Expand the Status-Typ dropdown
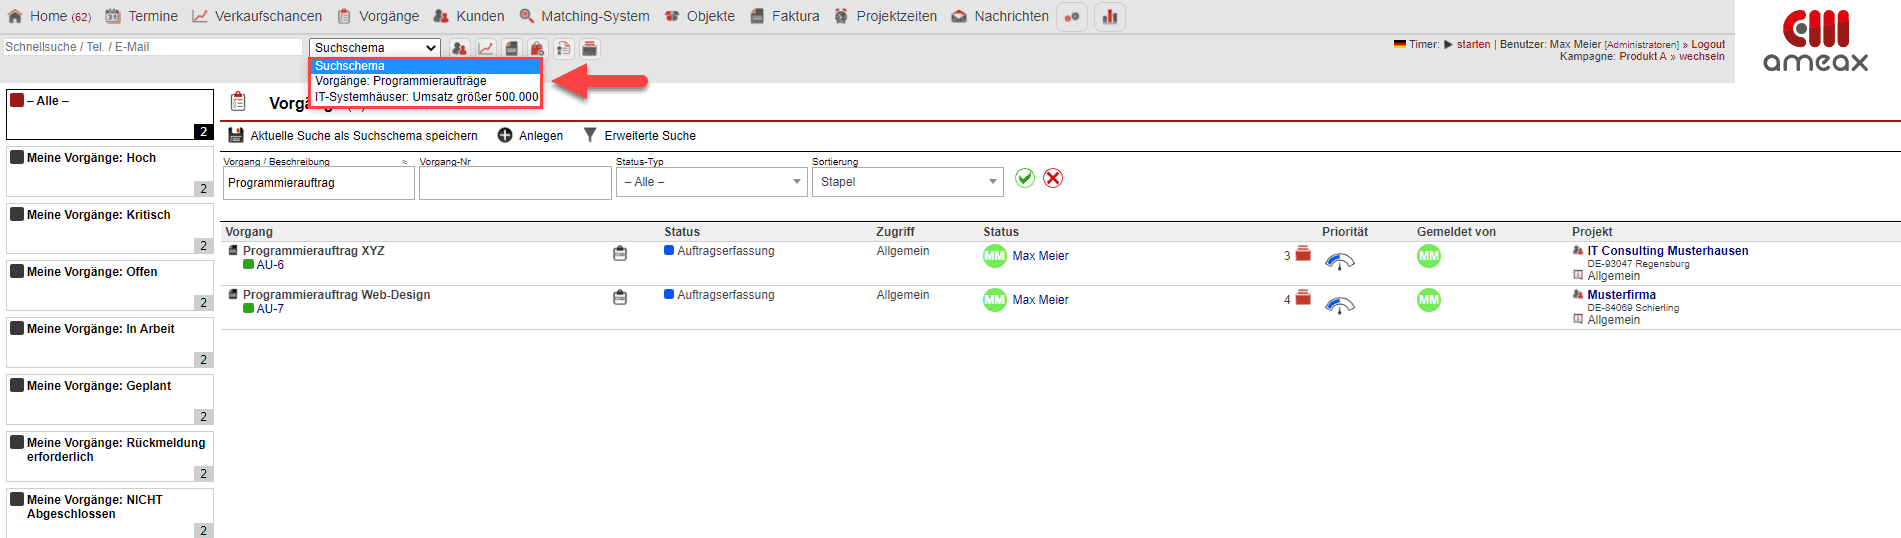Image resolution: width=1901 pixels, height=538 pixels. click(x=710, y=182)
